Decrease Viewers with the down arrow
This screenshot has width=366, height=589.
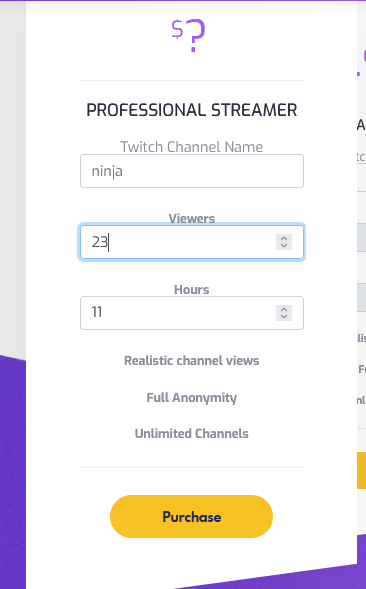[x=284, y=246]
